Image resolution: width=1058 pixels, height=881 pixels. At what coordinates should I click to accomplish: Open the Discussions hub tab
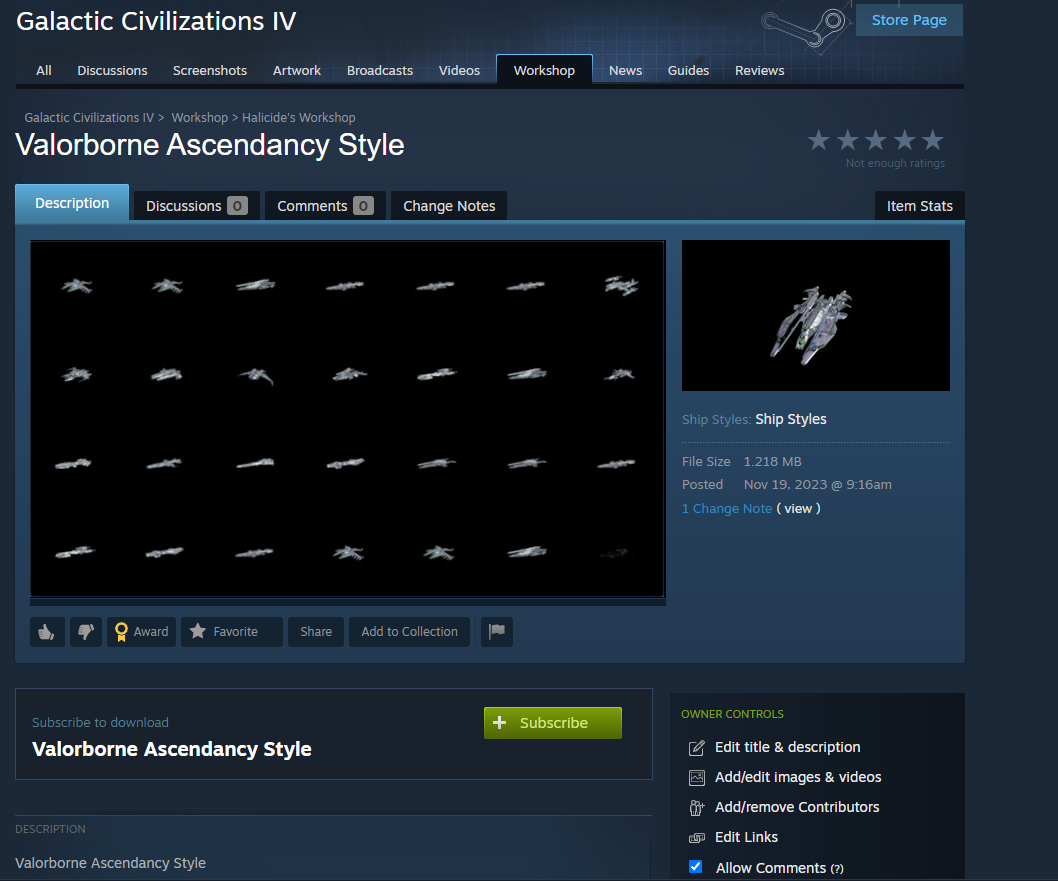tap(112, 70)
